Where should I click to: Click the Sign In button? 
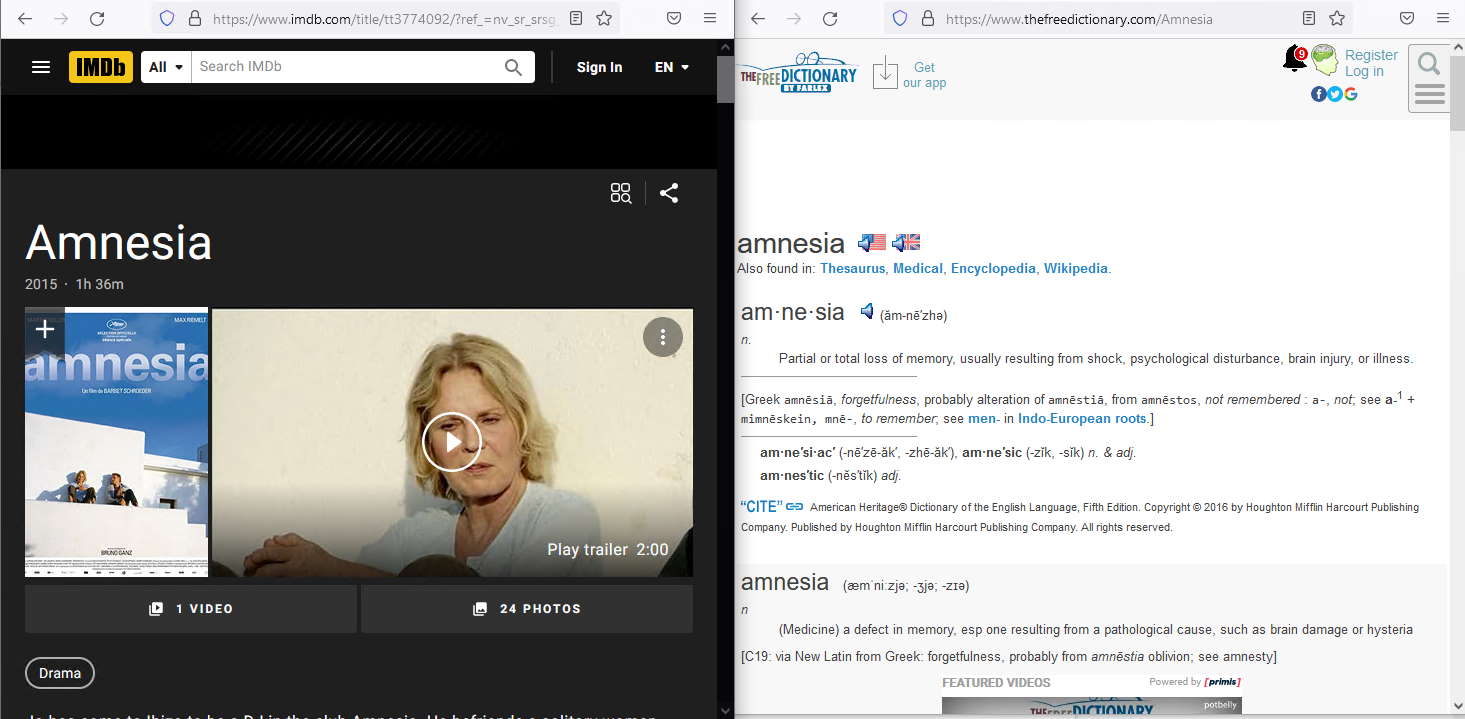pyautogui.click(x=599, y=67)
